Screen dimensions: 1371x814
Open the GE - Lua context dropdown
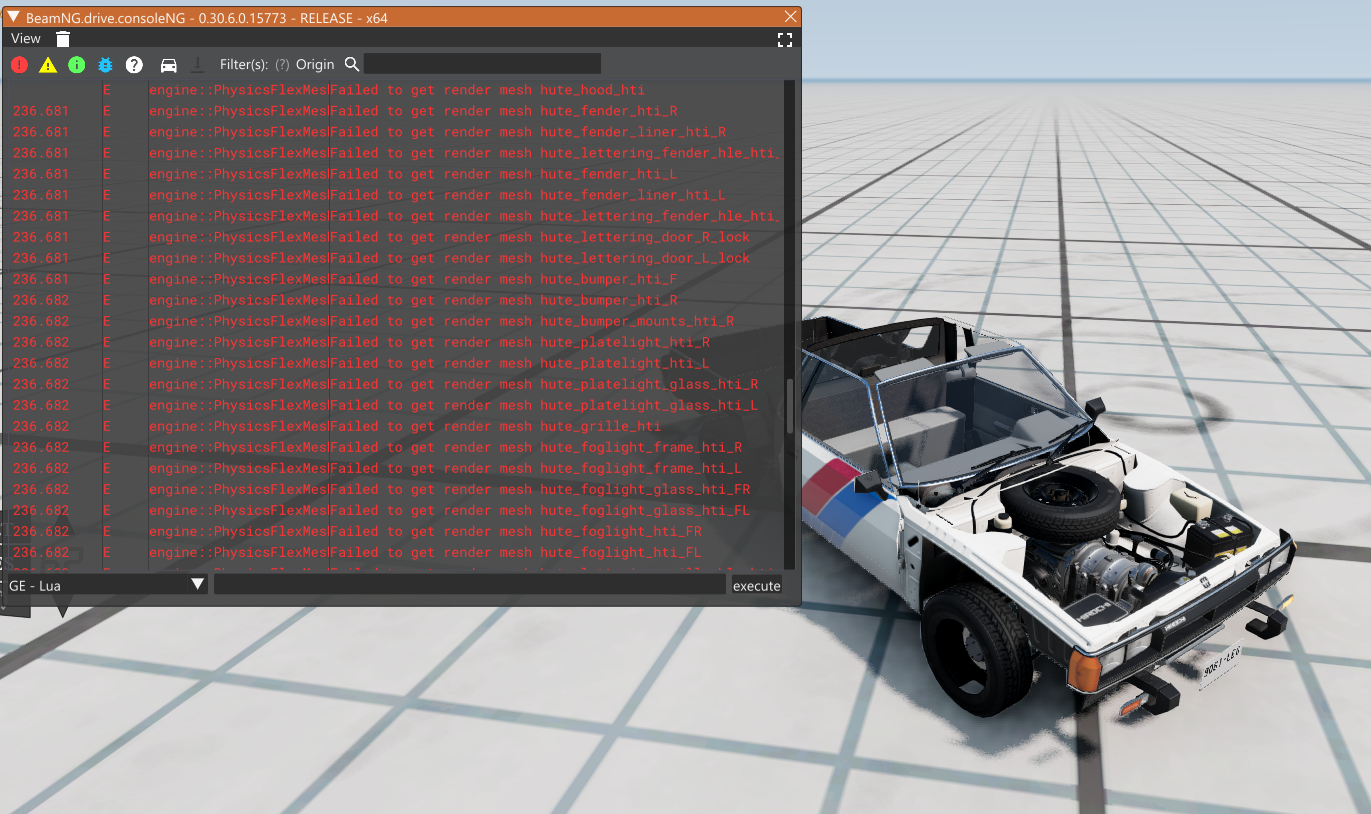click(x=106, y=585)
